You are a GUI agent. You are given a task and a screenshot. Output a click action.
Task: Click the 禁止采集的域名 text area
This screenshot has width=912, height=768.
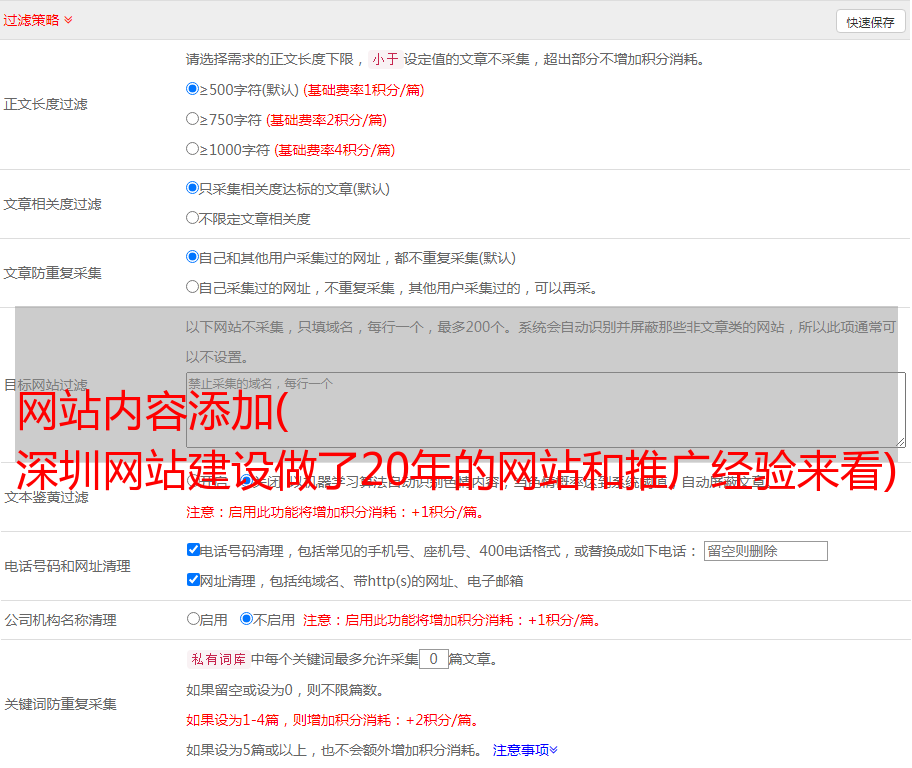(546, 410)
